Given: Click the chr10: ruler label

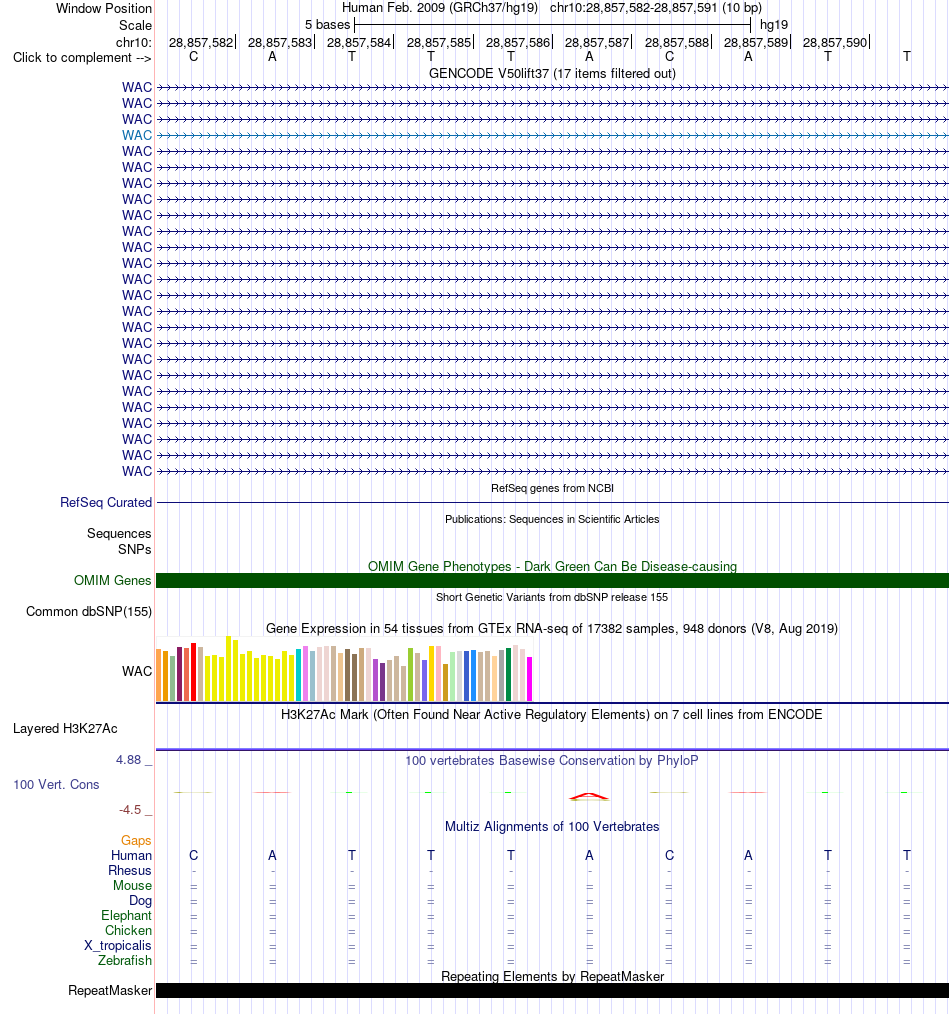Looking at the screenshot, I should click(134, 43).
